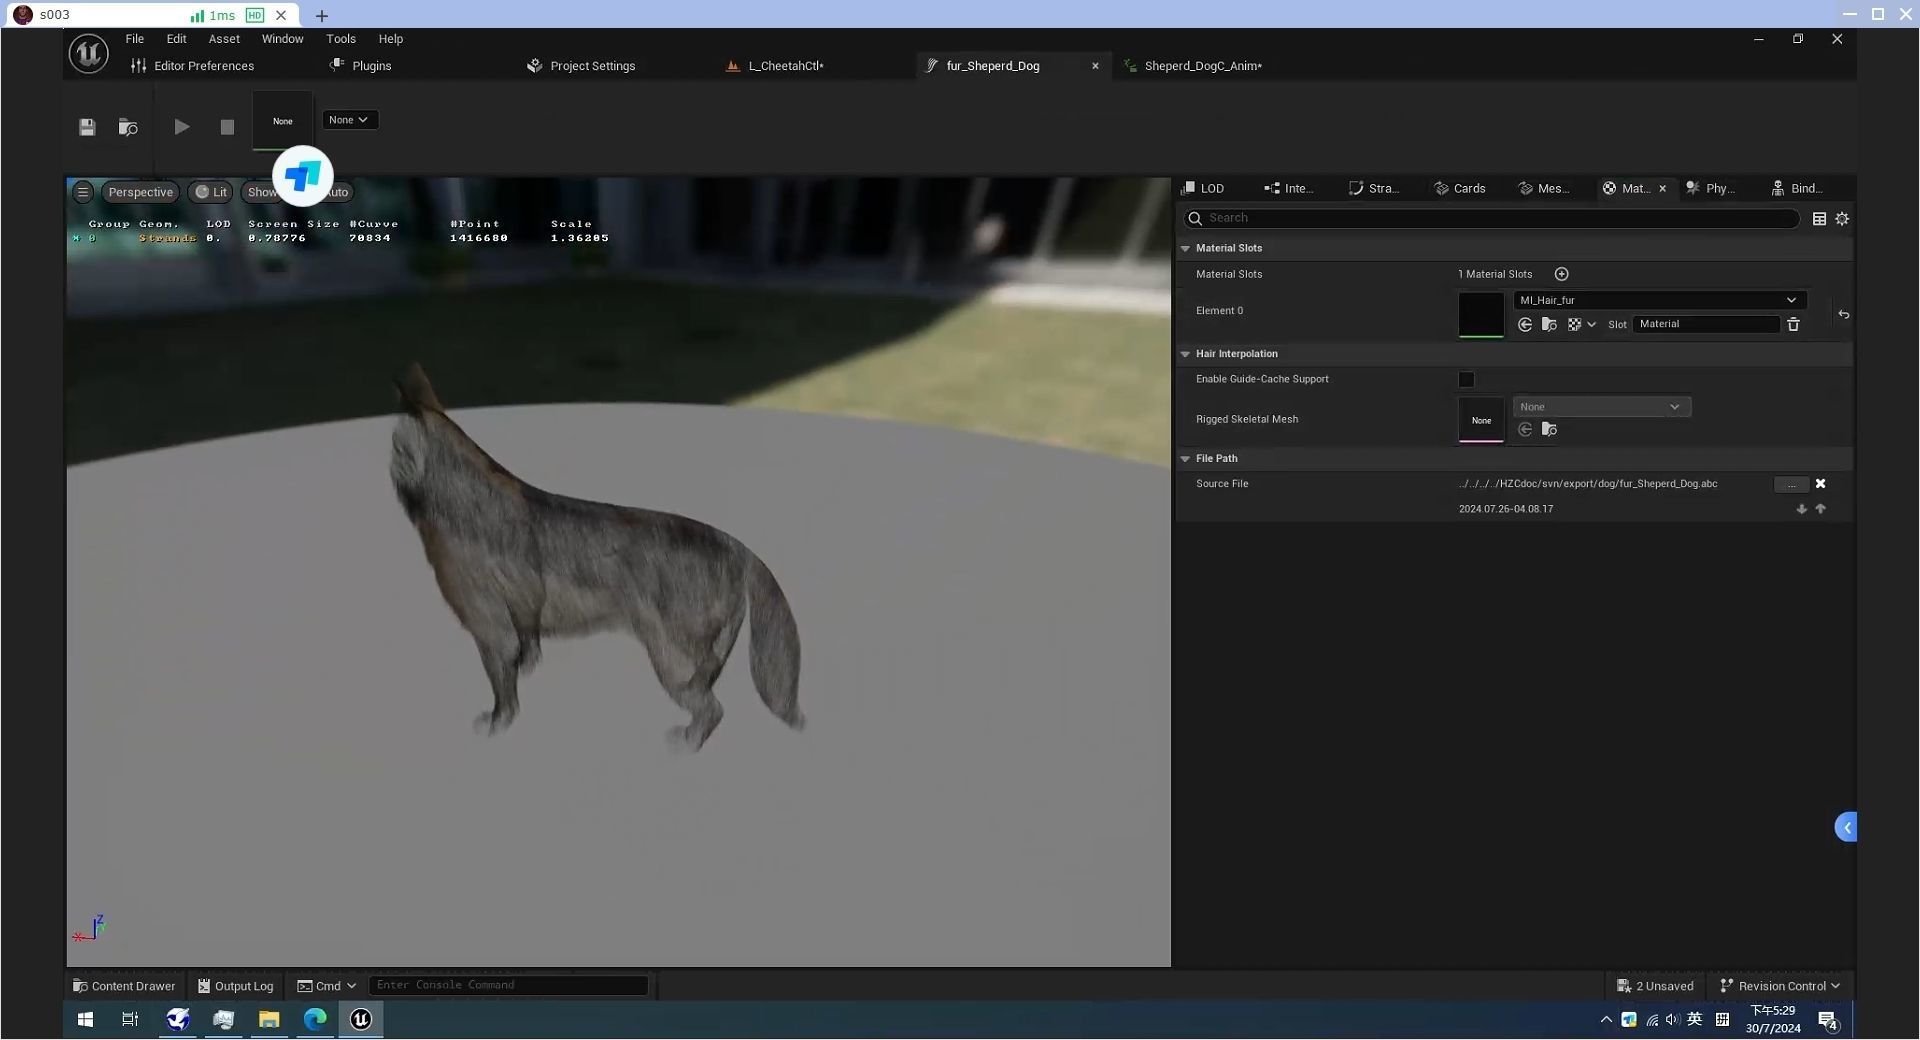Switch to the Cards tab

click(x=1460, y=188)
